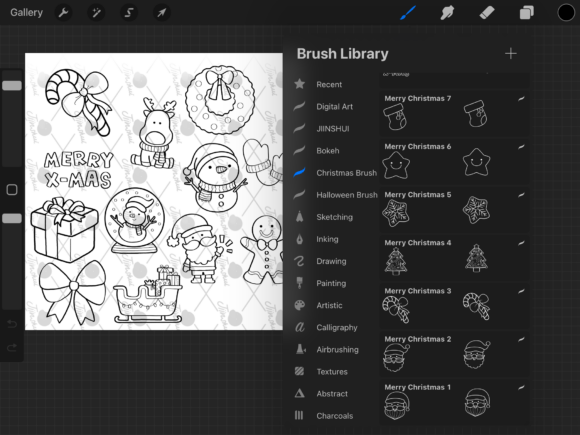This screenshot has width=580, height=435.
Task: Add a new brush with plus button
Action: pyautogui.click(x=511, y=54)
